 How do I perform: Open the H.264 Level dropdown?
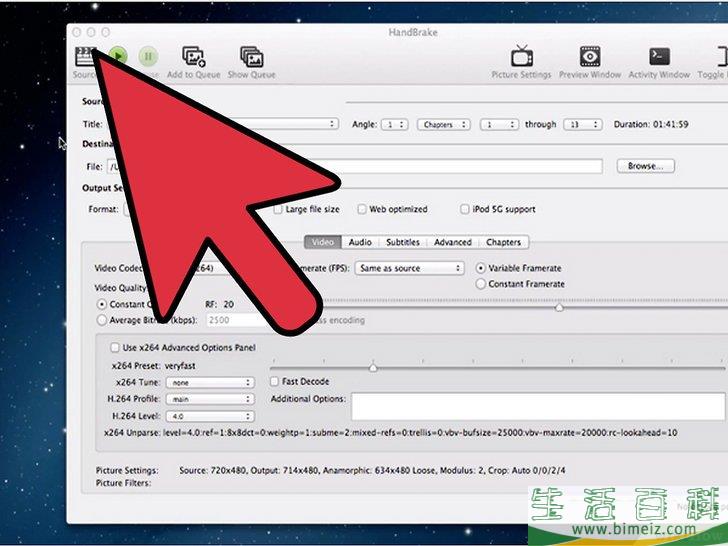[x=210, y=416]
